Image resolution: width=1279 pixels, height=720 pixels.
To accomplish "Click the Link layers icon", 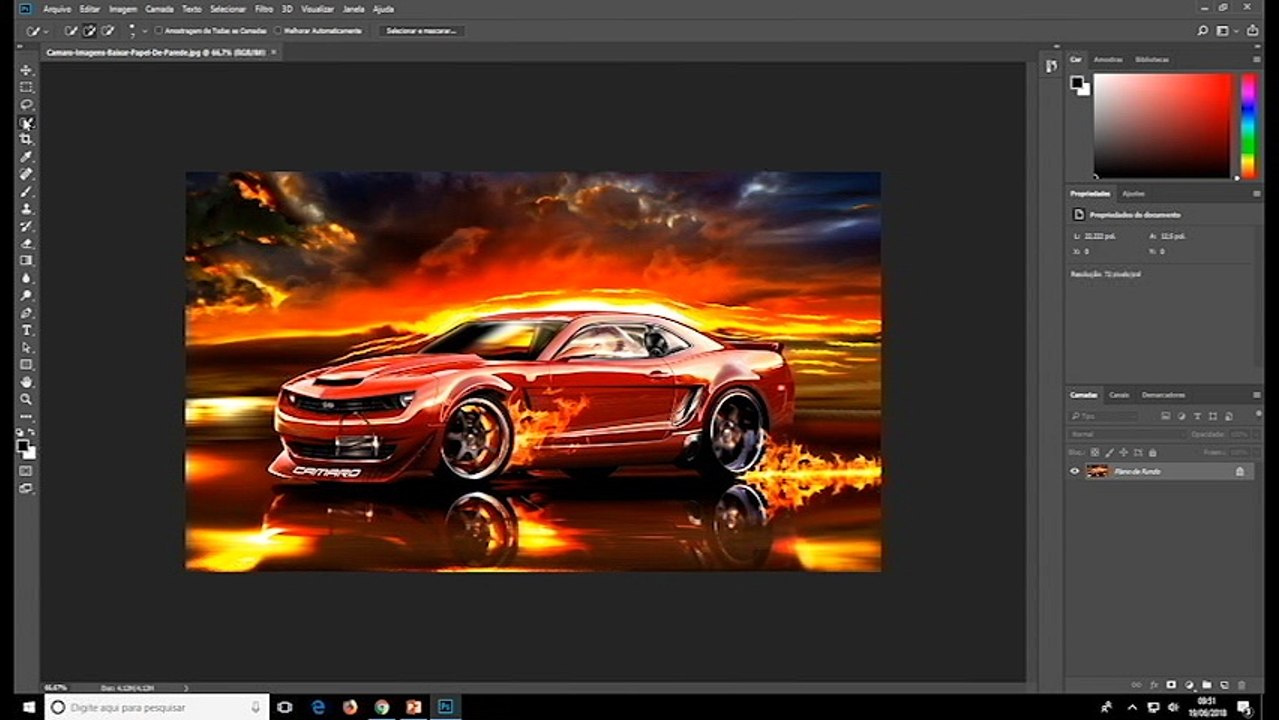I will pyautogui.click(x=1135, y=685).
